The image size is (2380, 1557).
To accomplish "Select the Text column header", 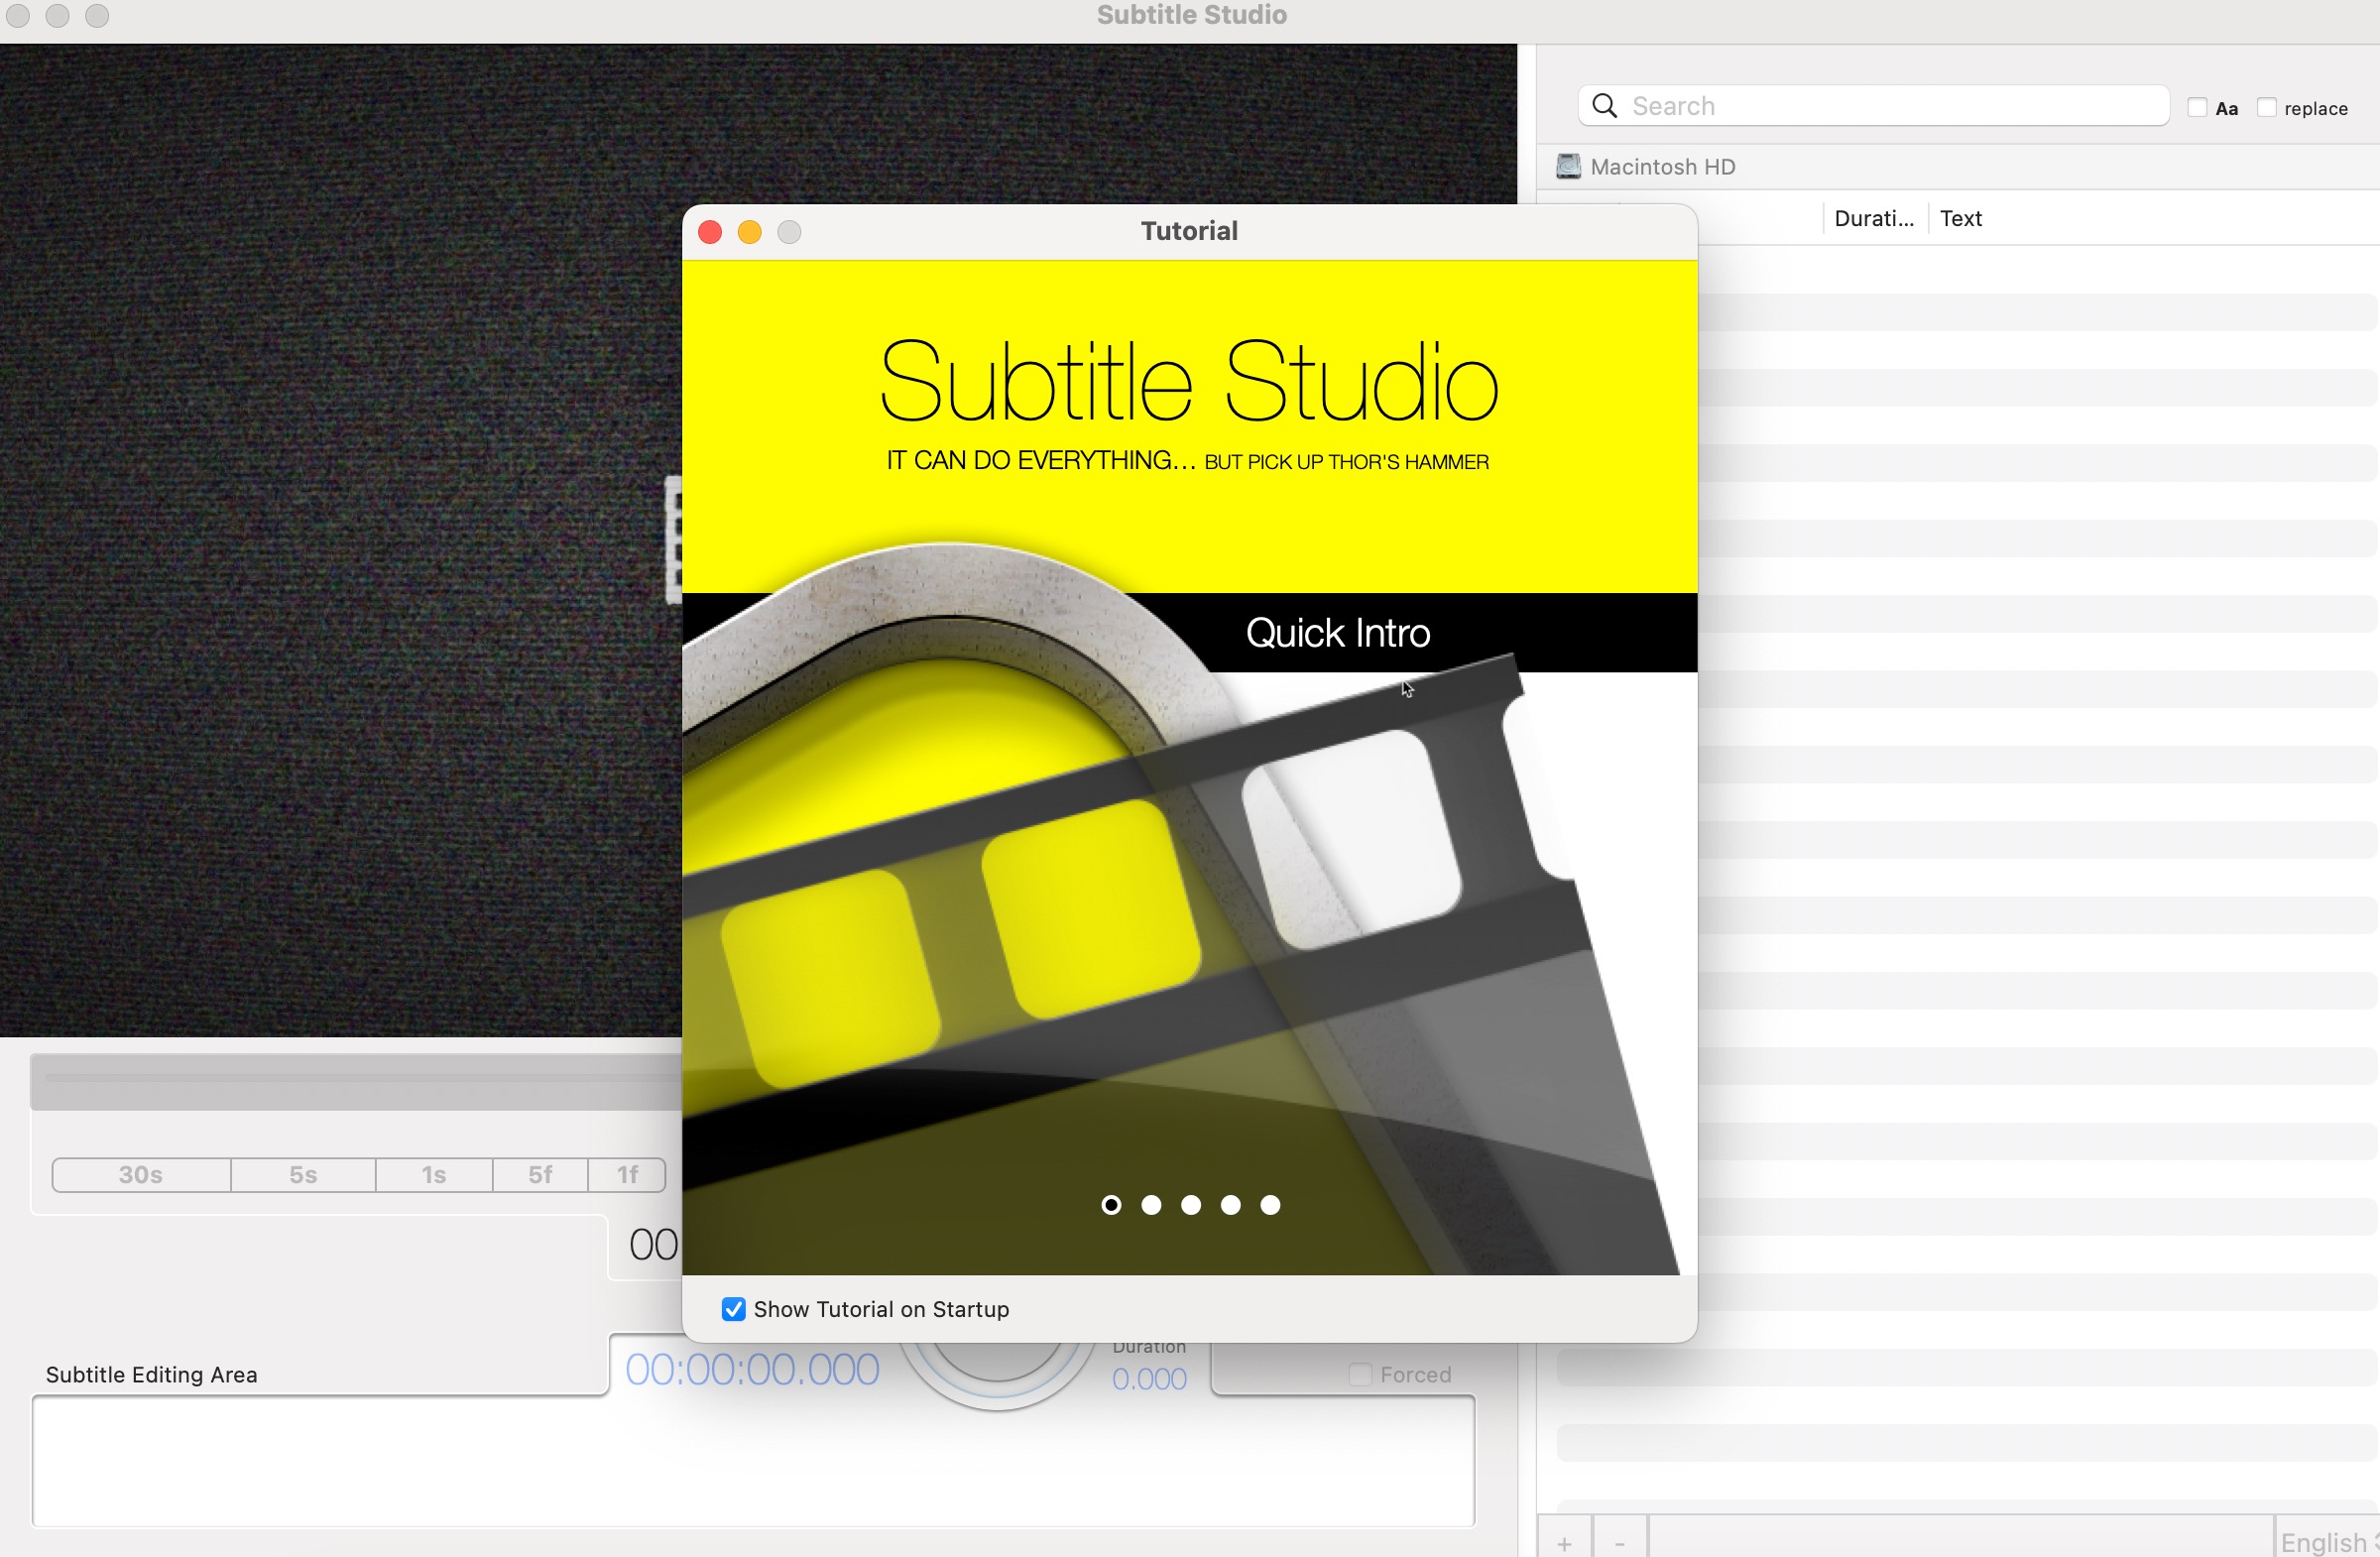I will pos(1960,218).
